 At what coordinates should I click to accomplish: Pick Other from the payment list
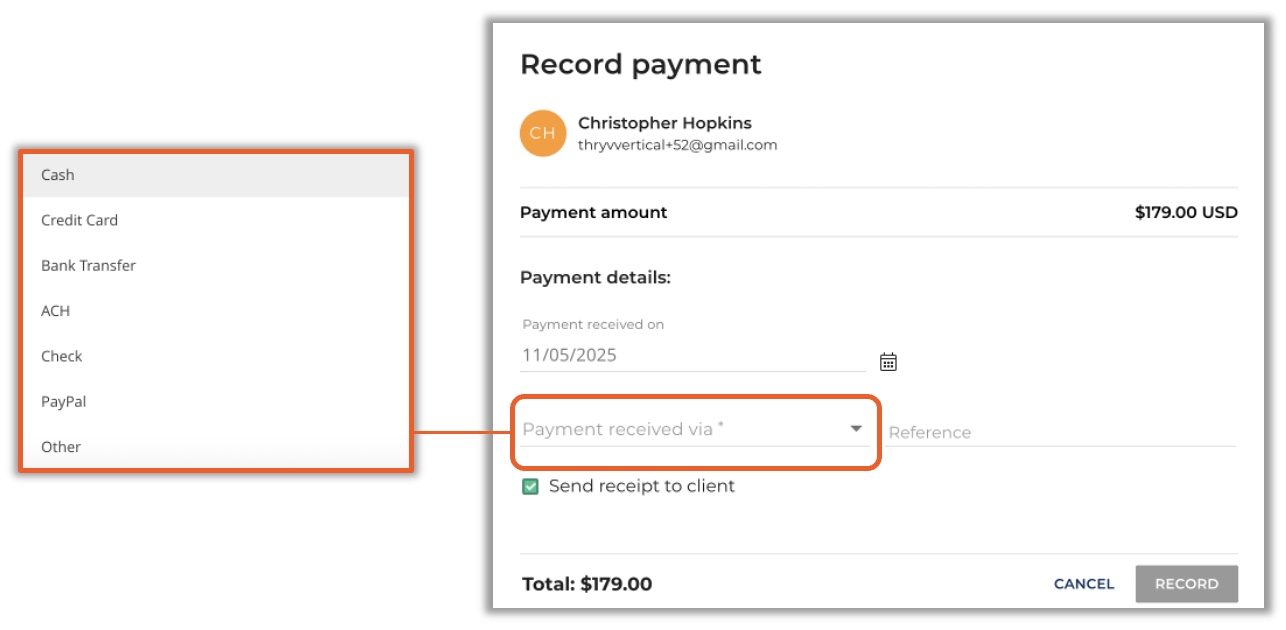[61, 447]
